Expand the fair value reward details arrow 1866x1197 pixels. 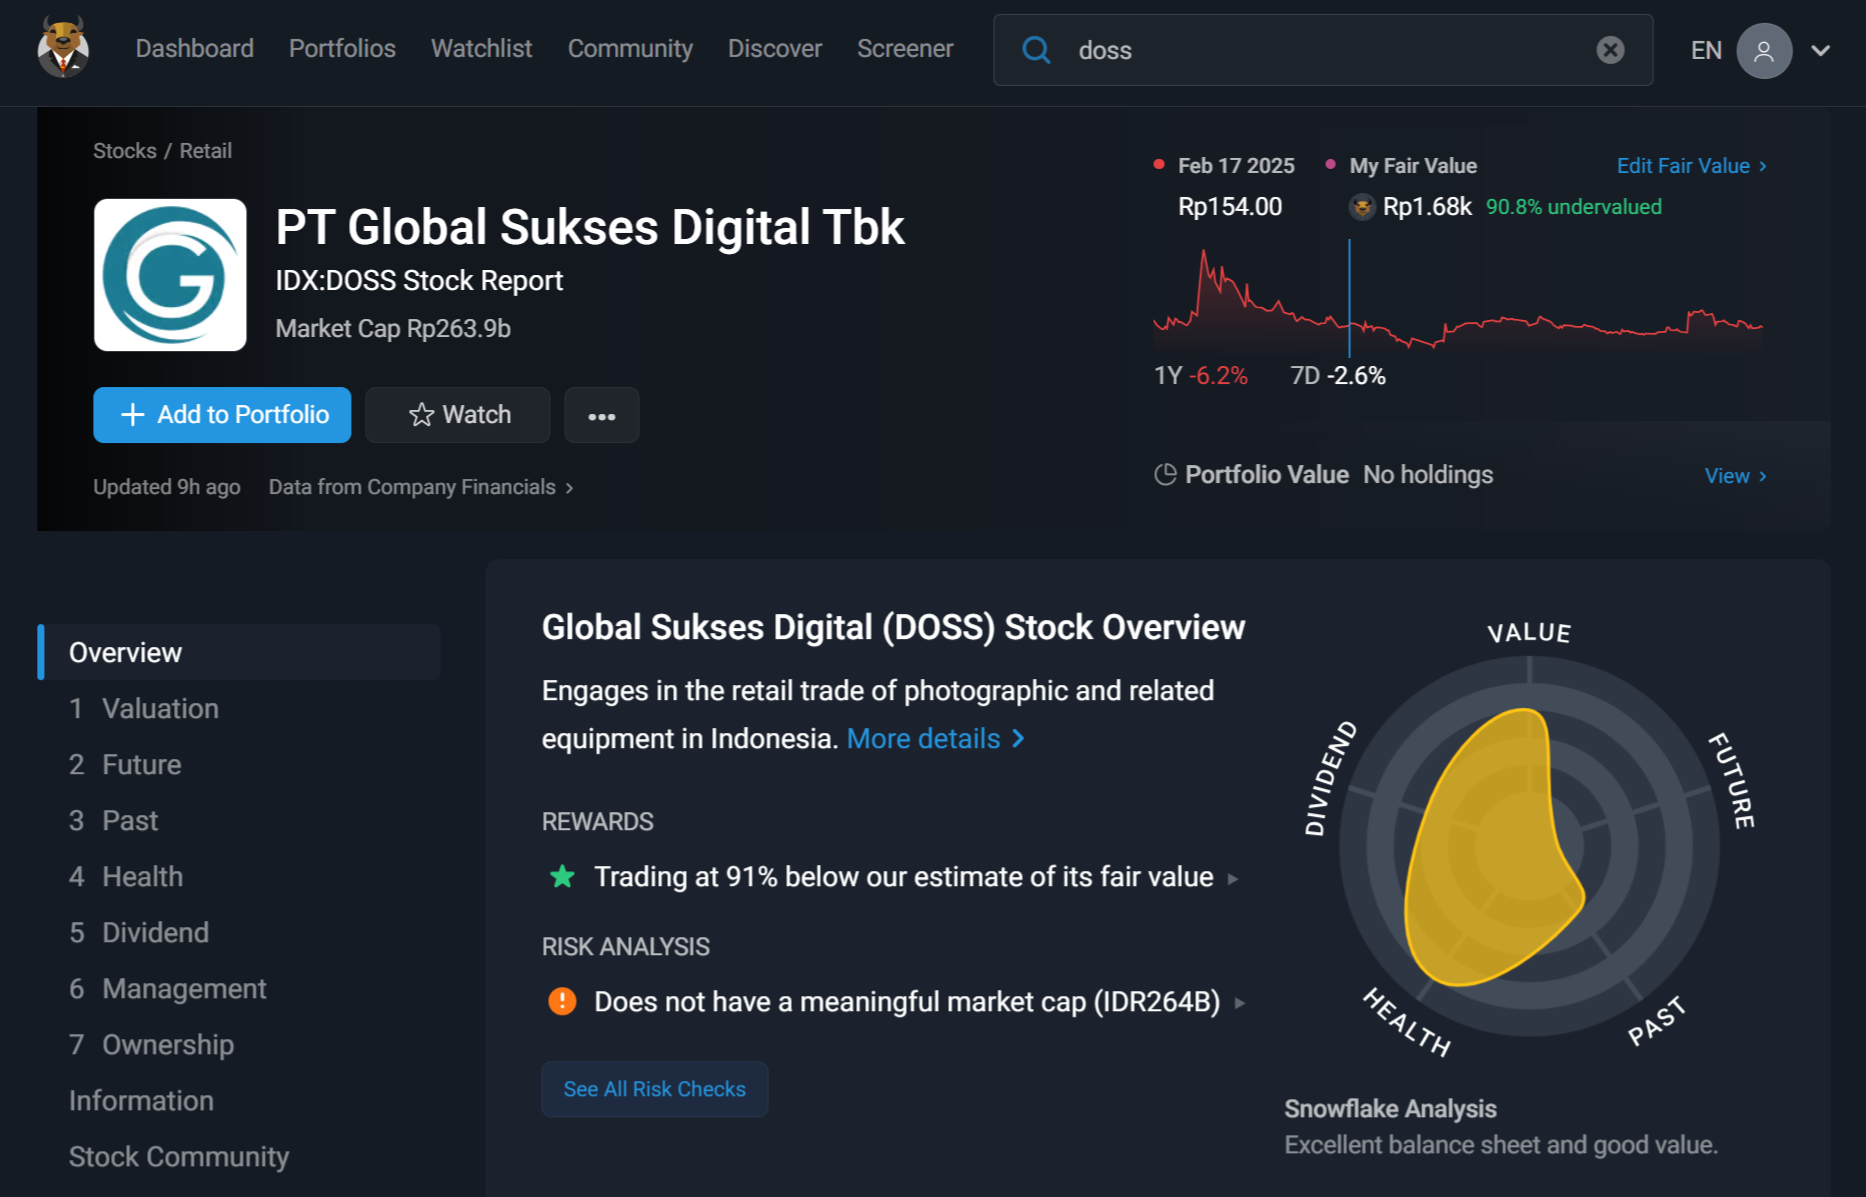[x=1233, y=879]
